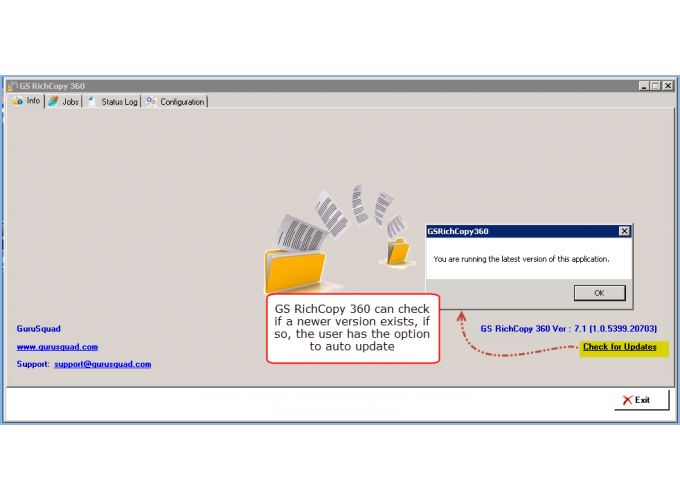Click the large yellow folder image

295,272
